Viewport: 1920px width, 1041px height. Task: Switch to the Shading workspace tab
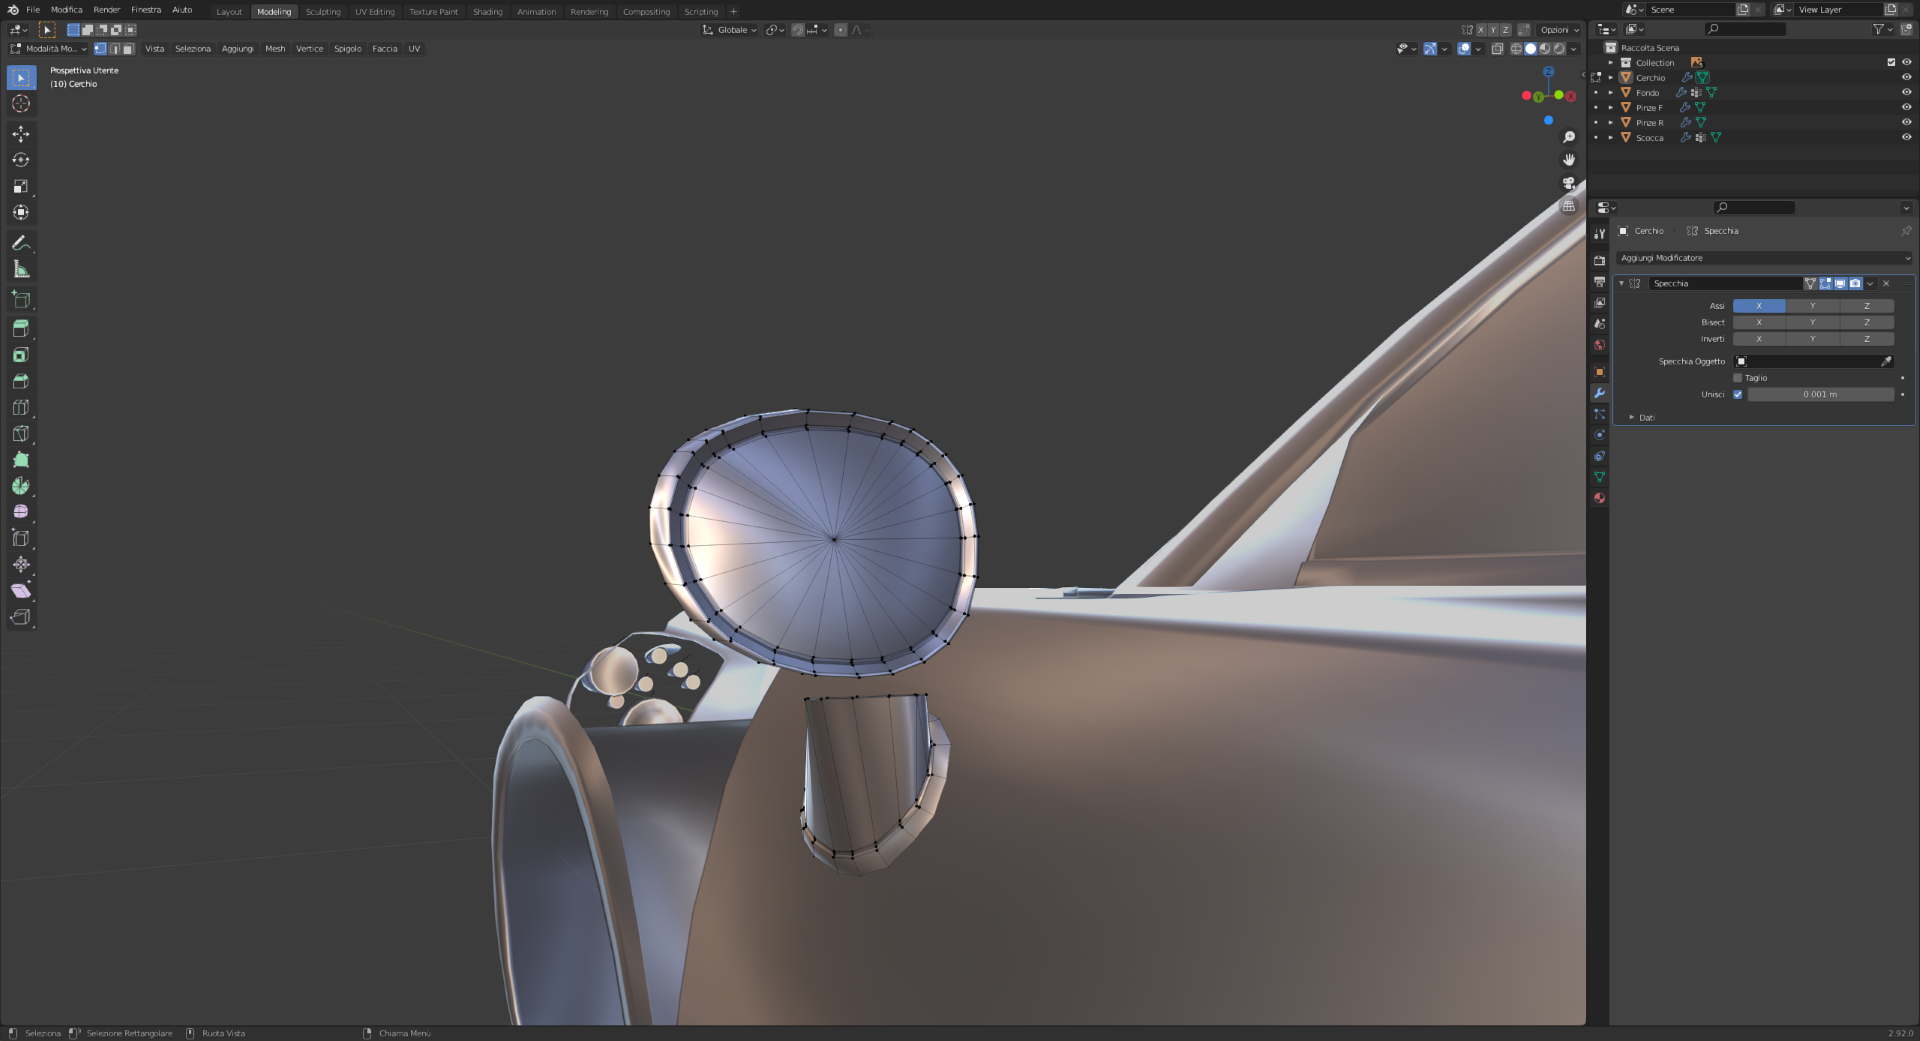pos(488,12)
